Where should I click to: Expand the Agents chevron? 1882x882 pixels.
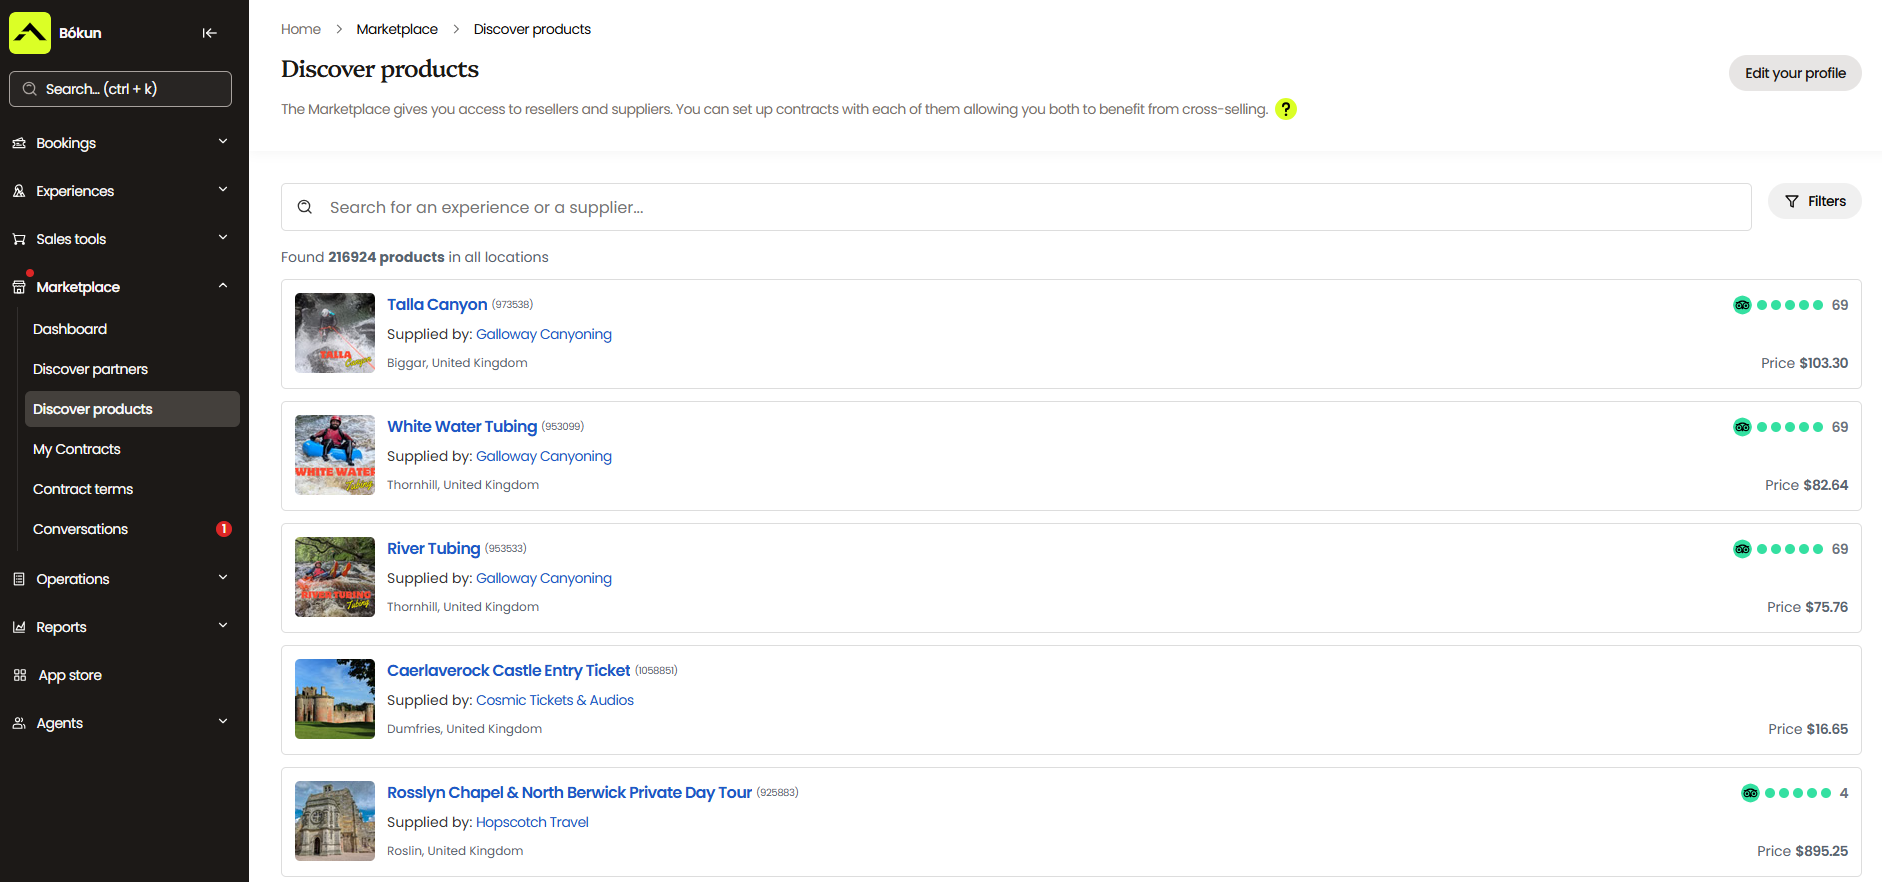tap(223, 722)
